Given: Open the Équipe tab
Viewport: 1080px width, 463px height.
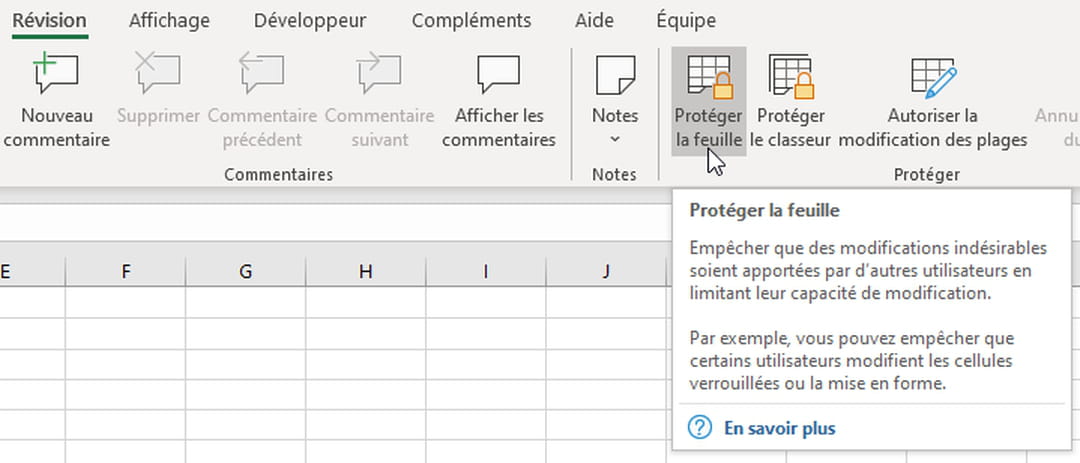Looking at the screenshot, I should (686, 21).
